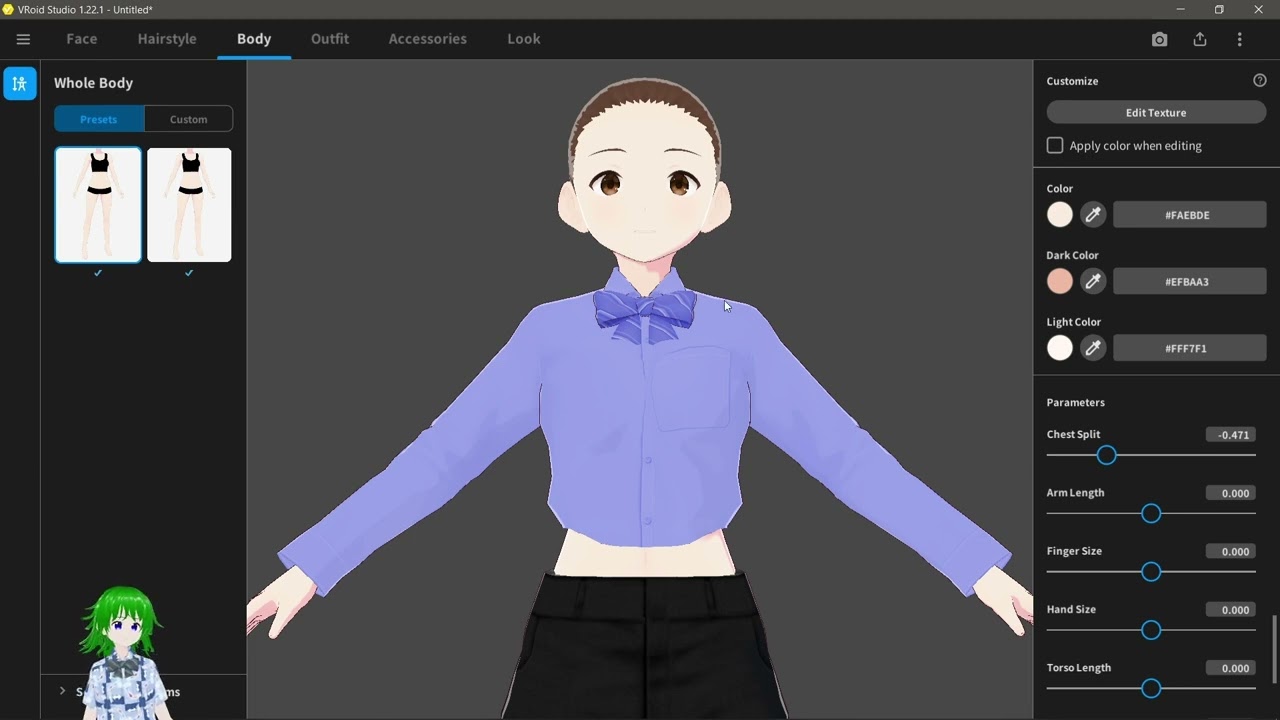
Task: Select the Whole Body sidebar icon
Action: (20, 84)
